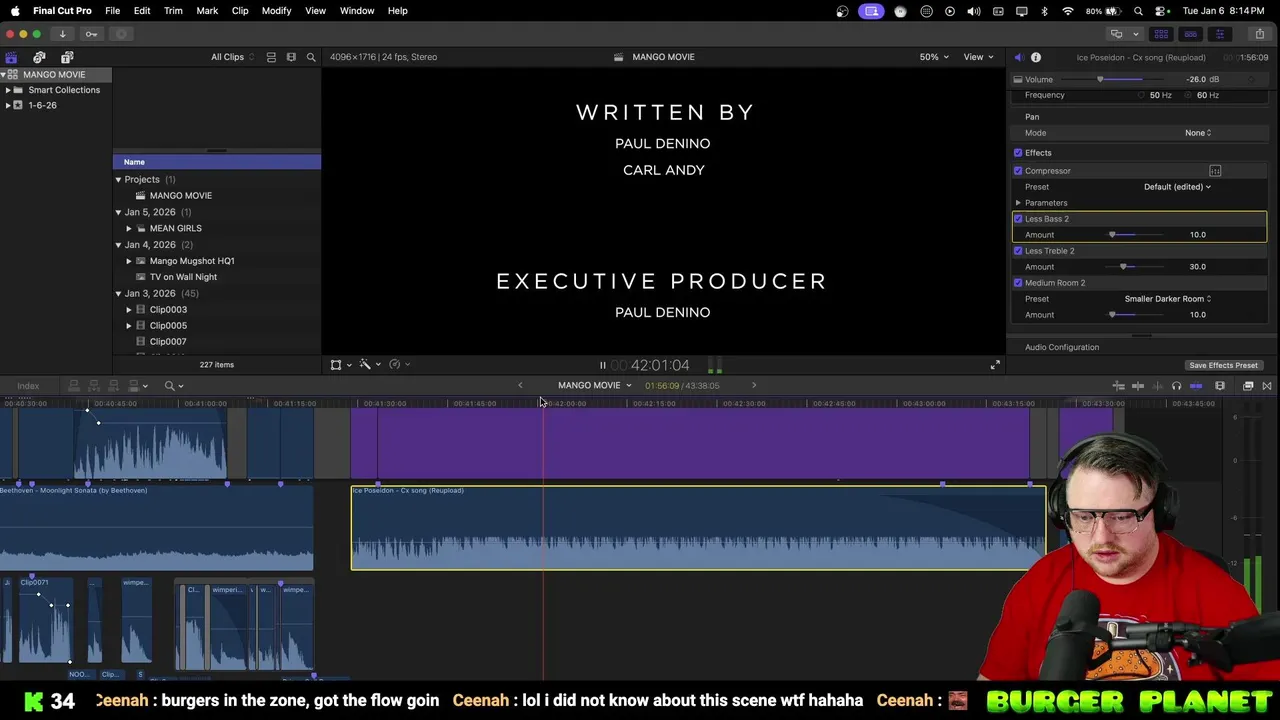The height and width of the screenshot is (720, 1280).
Task: Open the Libraries sidebar clapperboard icon
Action: point(11,57)
